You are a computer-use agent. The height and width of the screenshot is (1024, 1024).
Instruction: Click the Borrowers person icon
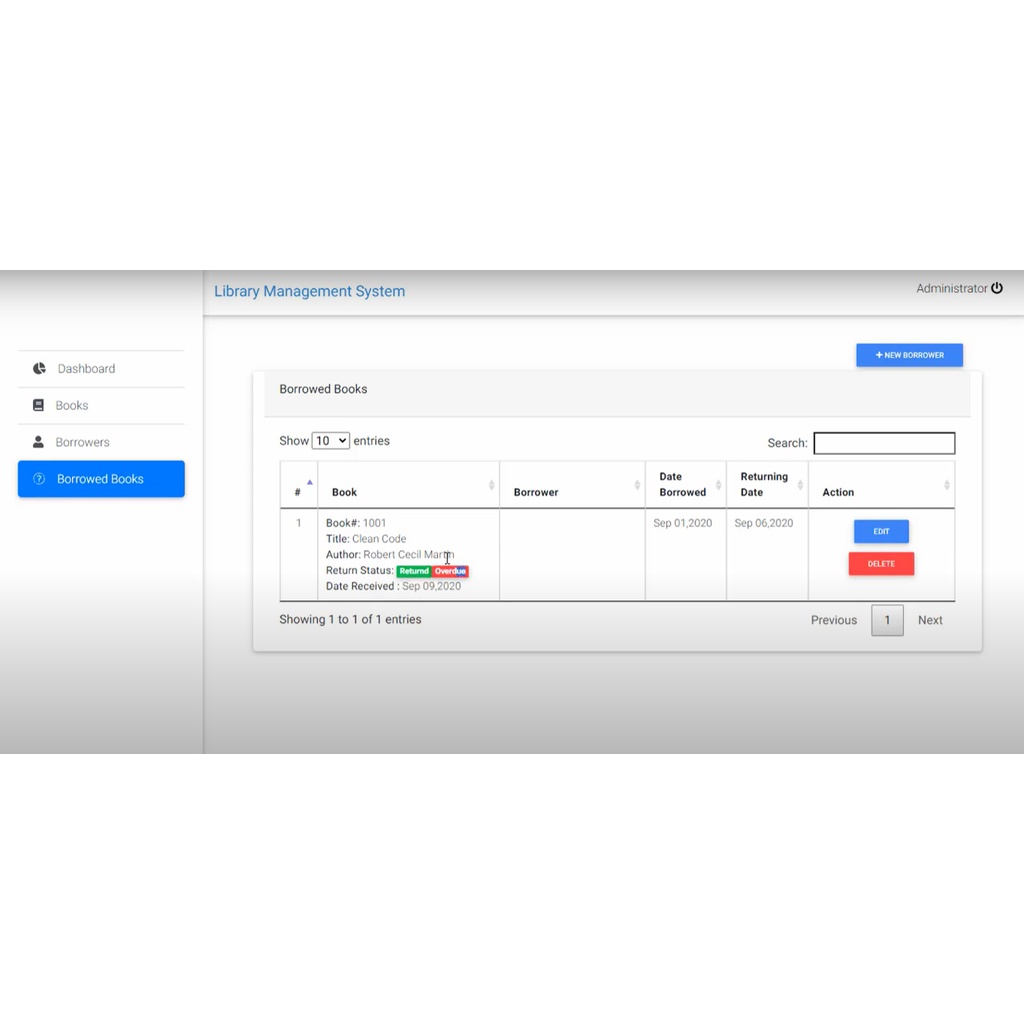tap(39, 442)
